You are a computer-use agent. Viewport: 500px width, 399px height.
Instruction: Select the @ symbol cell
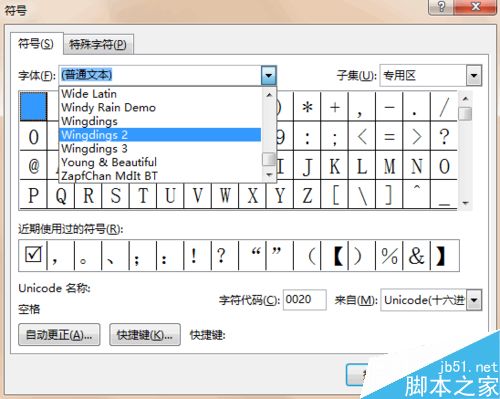click(33, 166)
